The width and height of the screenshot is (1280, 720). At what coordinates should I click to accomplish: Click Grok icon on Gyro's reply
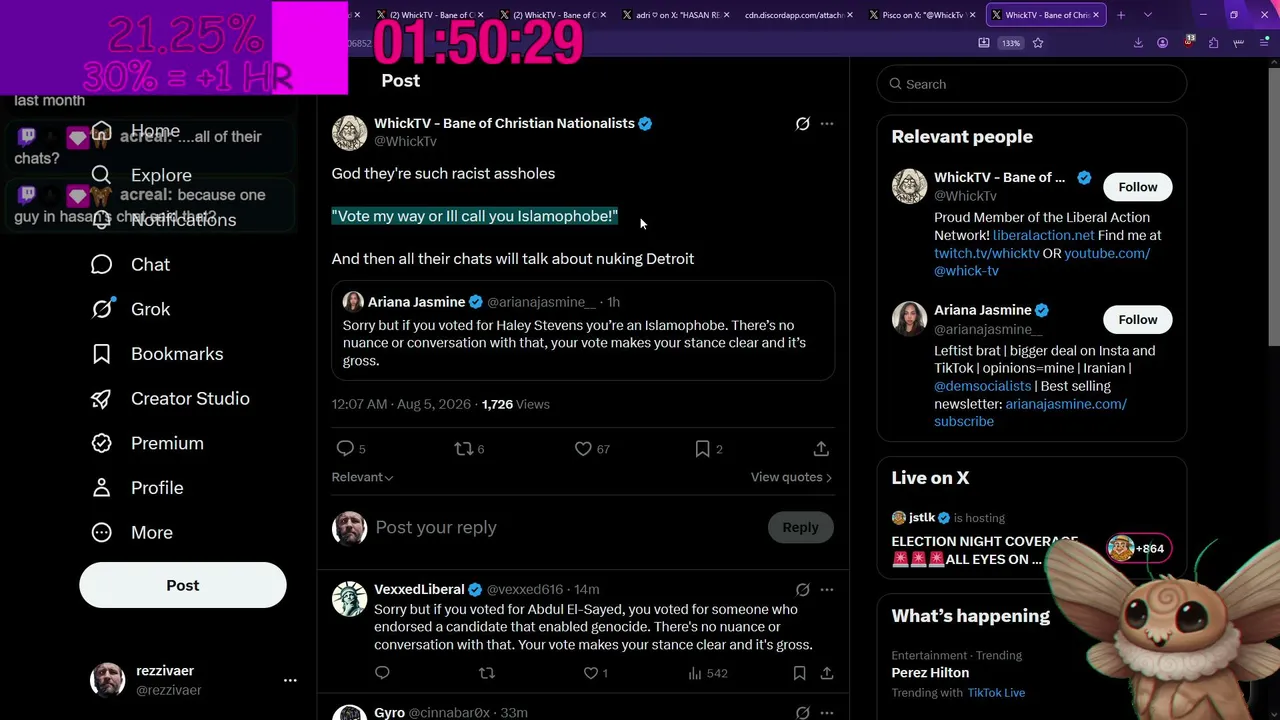click(802, 713)
